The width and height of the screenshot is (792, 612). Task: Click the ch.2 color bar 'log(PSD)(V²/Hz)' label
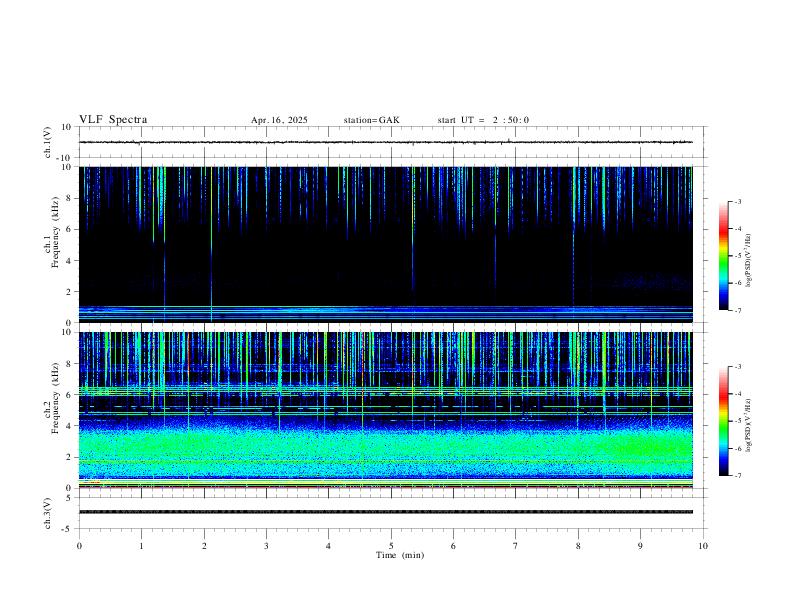point(749,425)
